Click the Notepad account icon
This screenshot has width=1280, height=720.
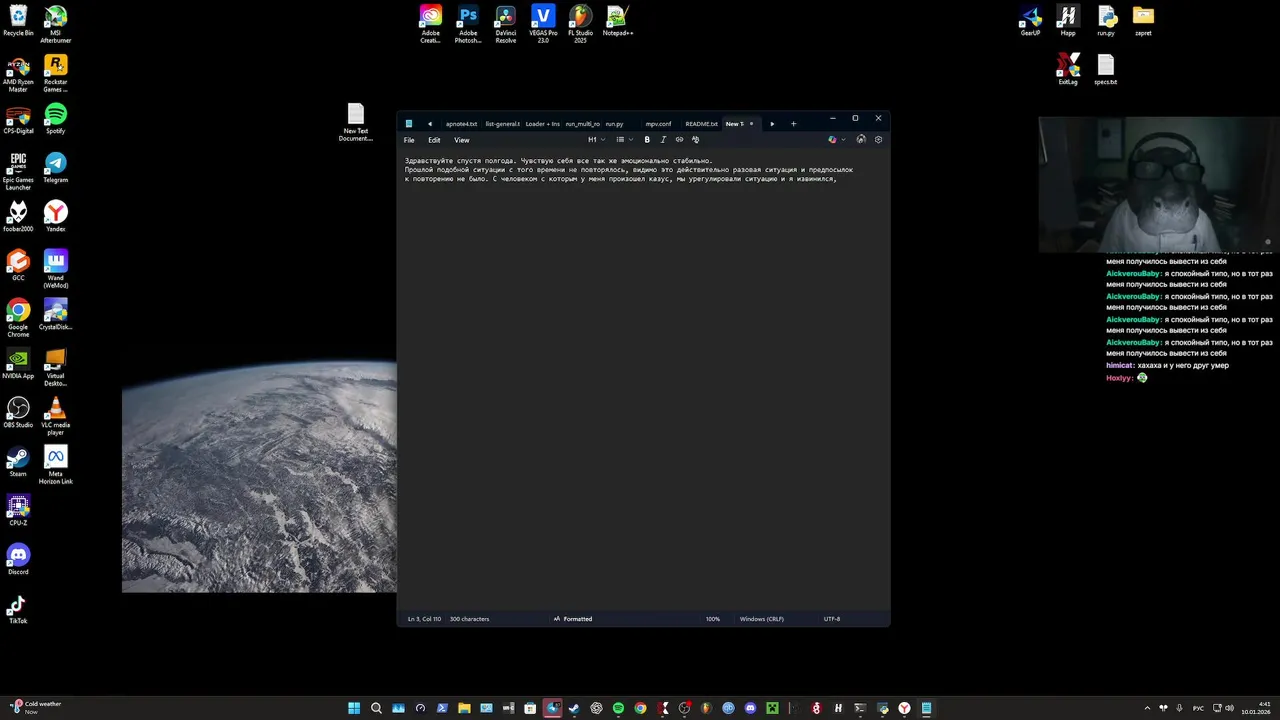pyautogui.click(x=861, y=140)
